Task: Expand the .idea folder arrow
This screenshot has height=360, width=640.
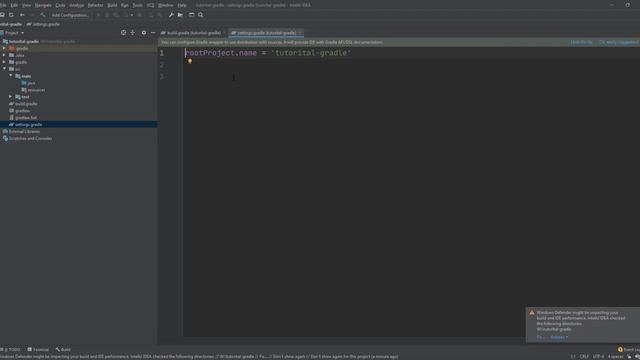Action: pyautogui.click(x=4, y=55)
